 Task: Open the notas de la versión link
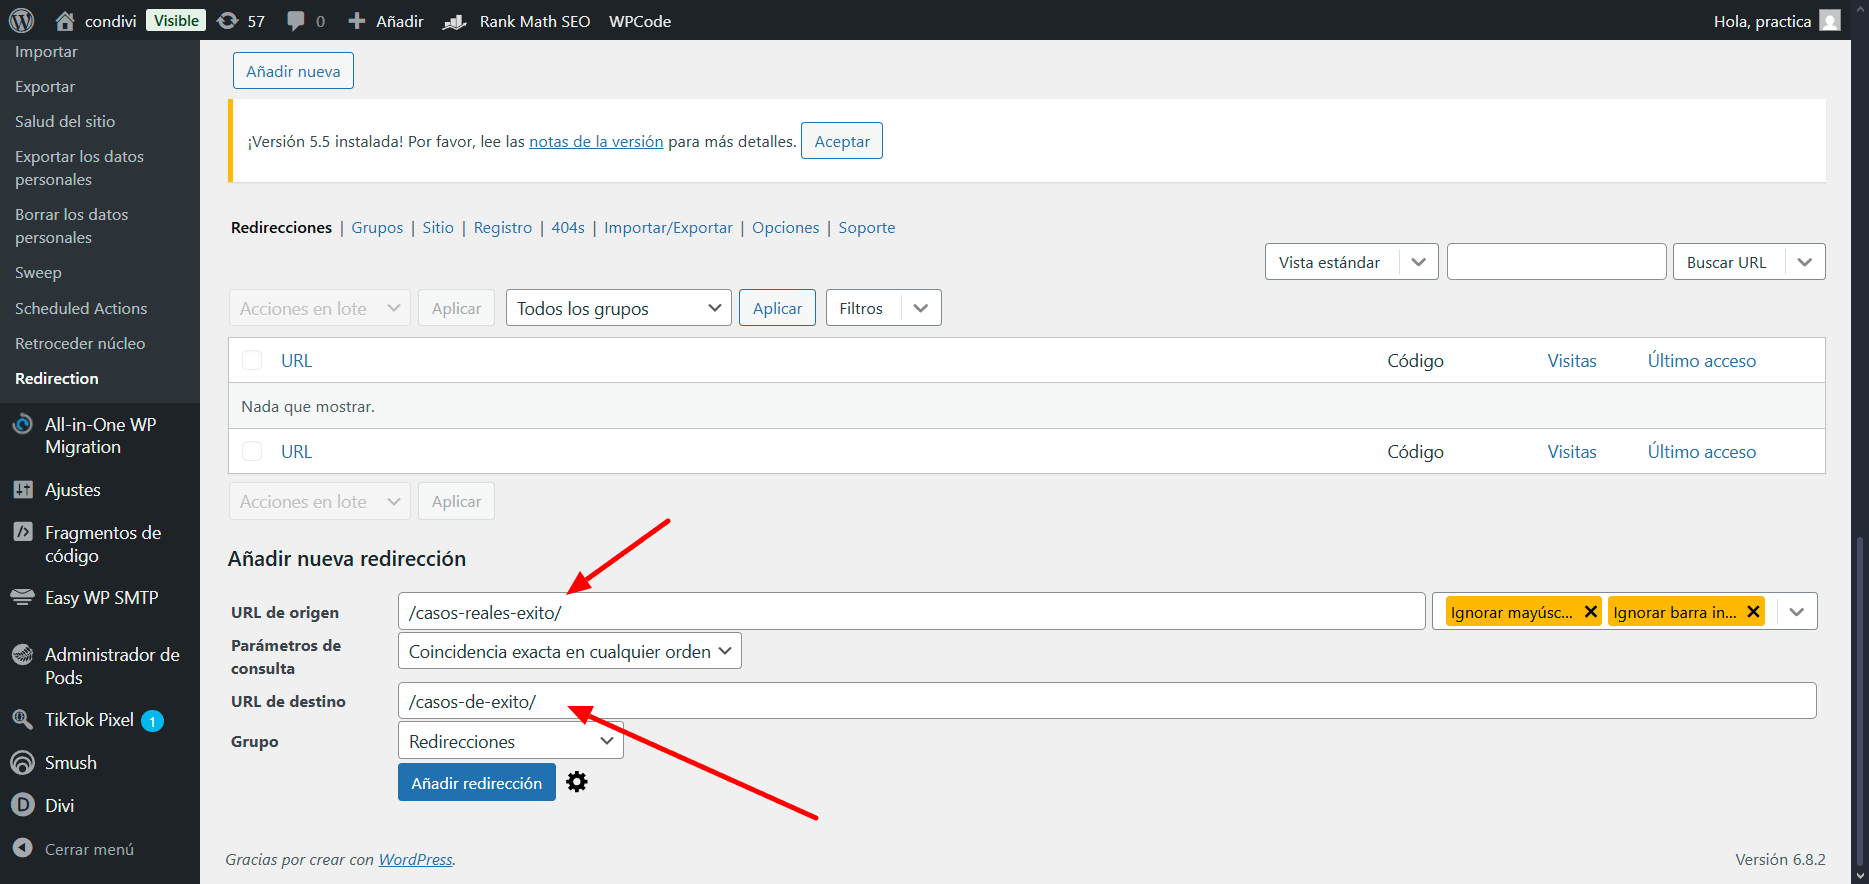(596, 142)
